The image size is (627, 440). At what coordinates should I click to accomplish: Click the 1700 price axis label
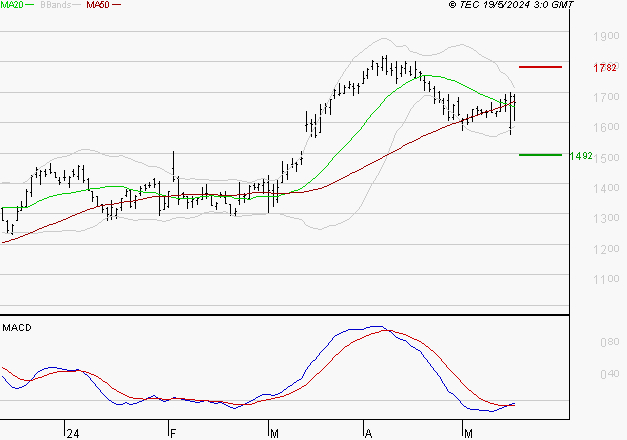pyautogui.click(x=606, y=97)
